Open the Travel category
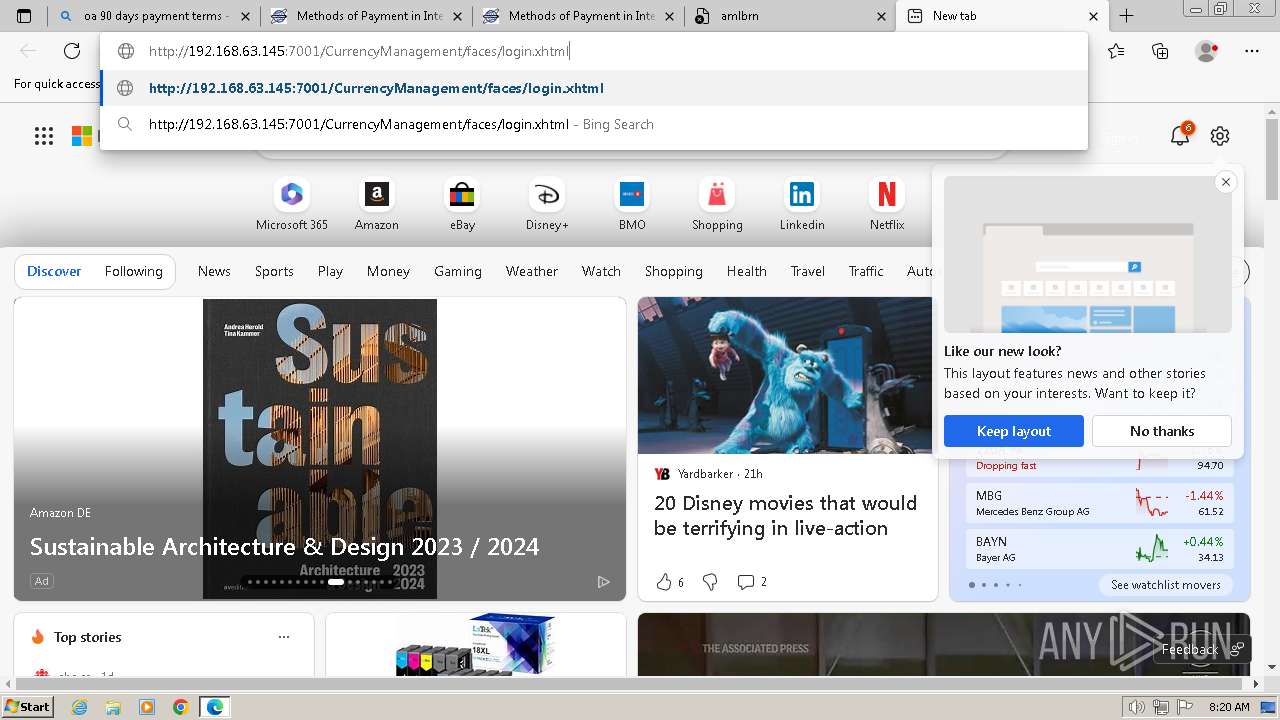This screenshot has height=720, width=1280. coord(808,271)
